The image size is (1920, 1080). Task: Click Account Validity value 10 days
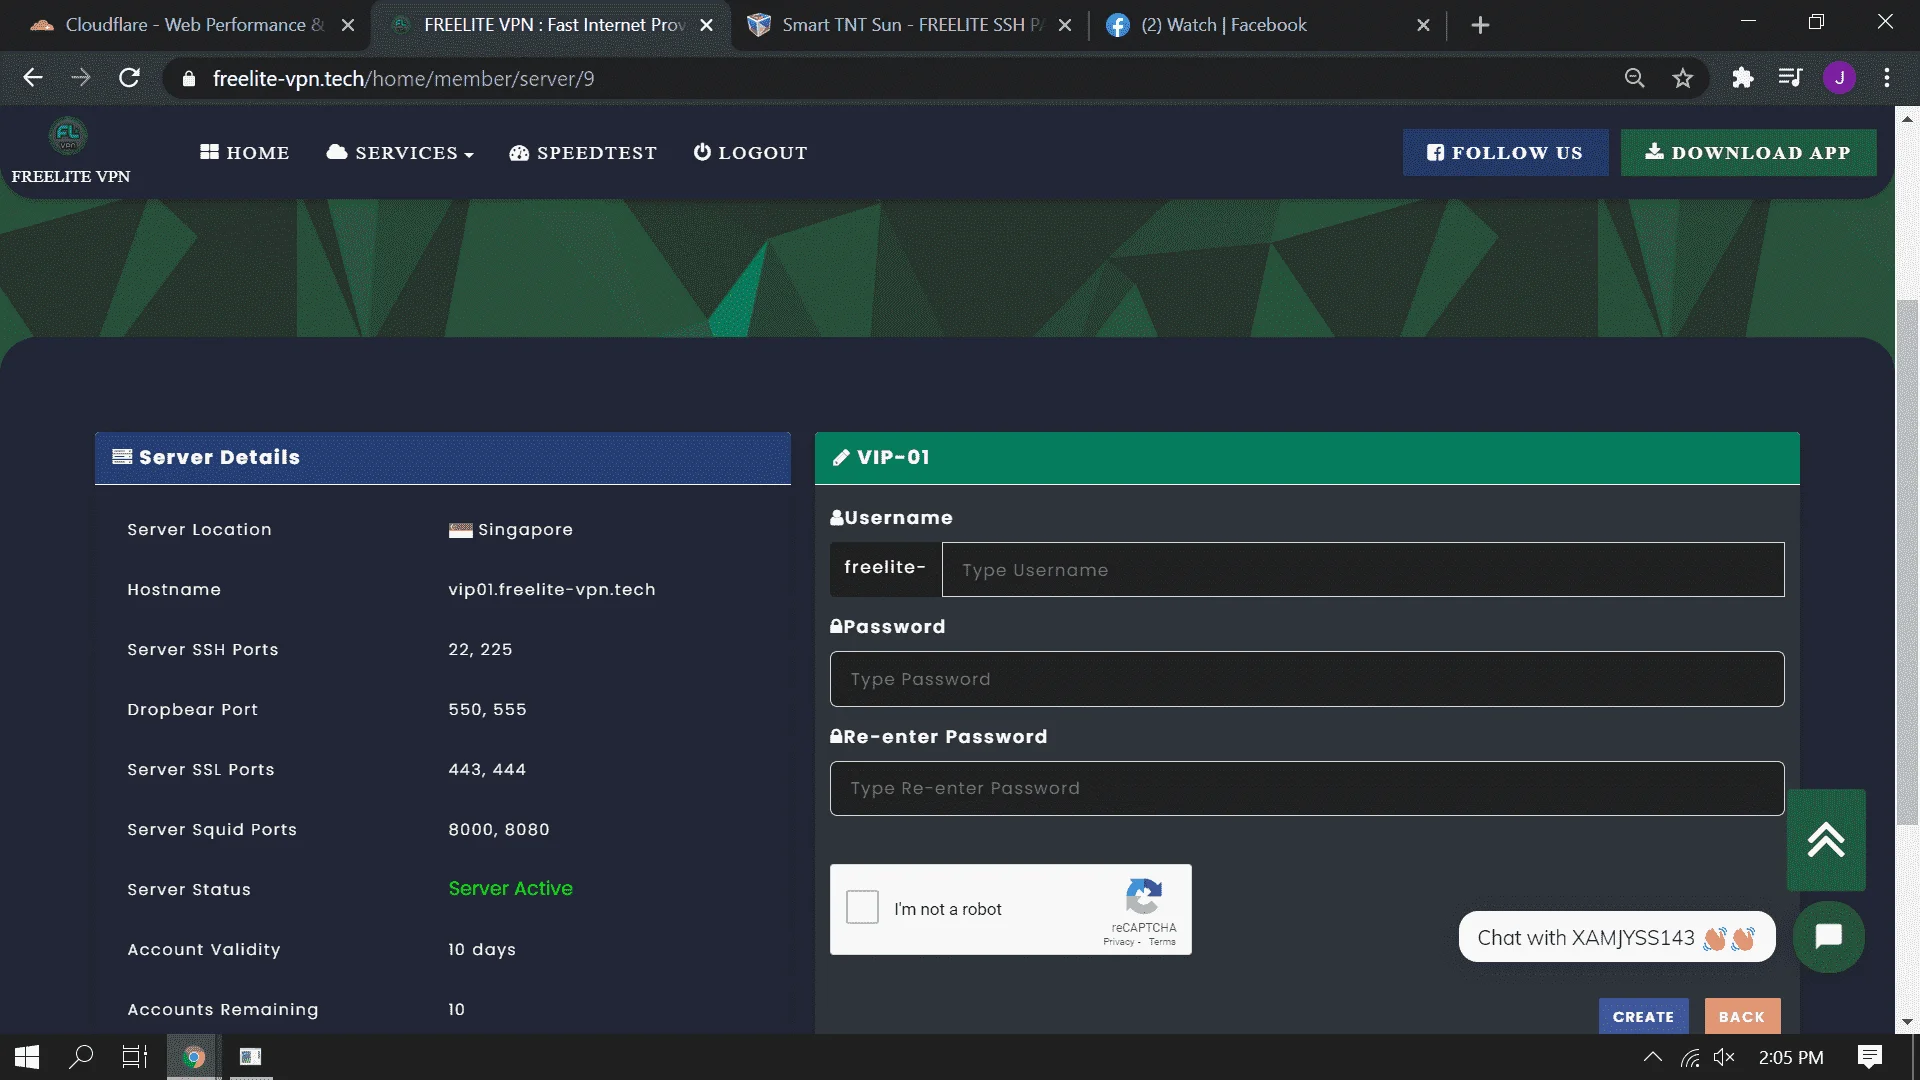point(482,950)
